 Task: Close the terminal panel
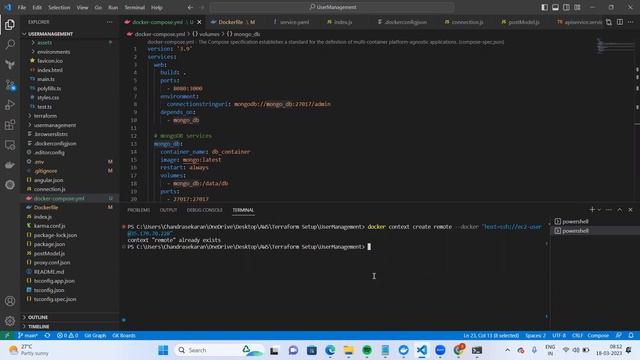click(x=630, y=209)
